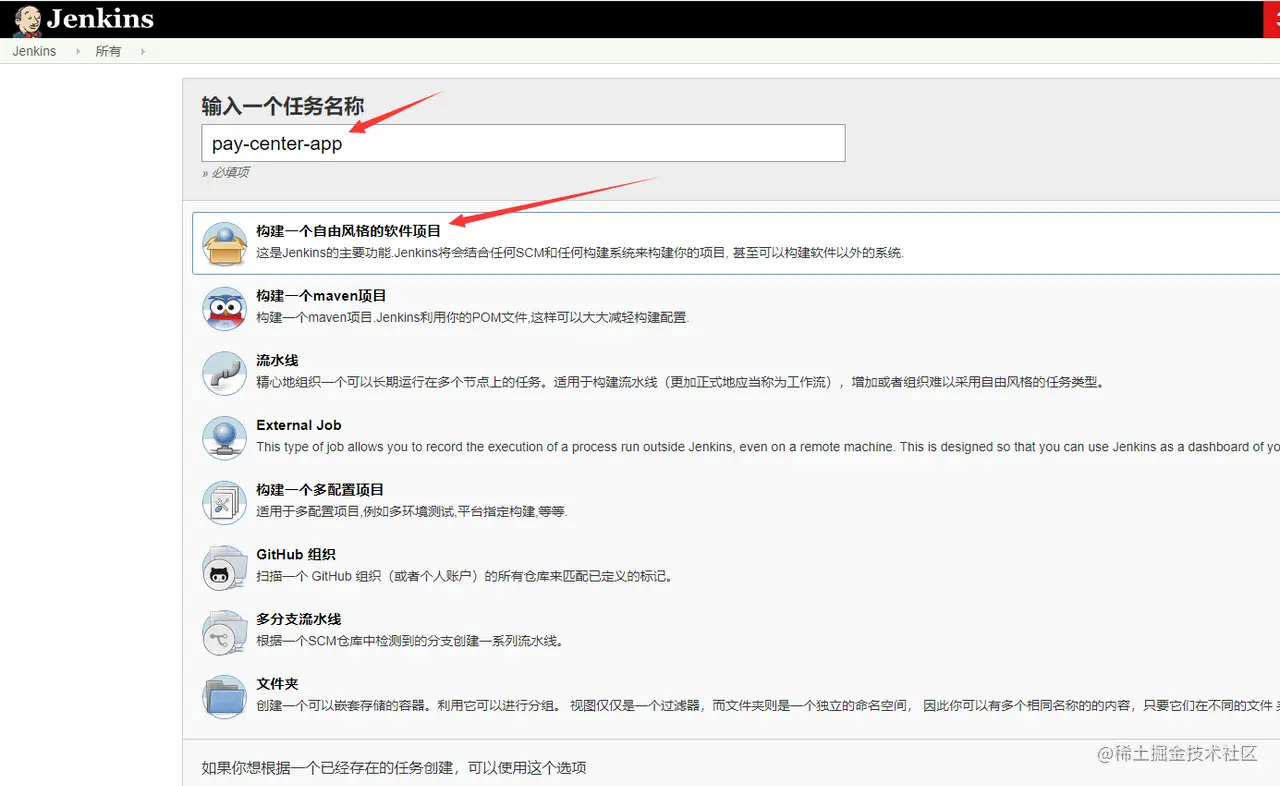Focus the task name input containing pay-center-app
Image resolution: width=1280 pixels, height=786 pixels.
(x=523, y=143)
